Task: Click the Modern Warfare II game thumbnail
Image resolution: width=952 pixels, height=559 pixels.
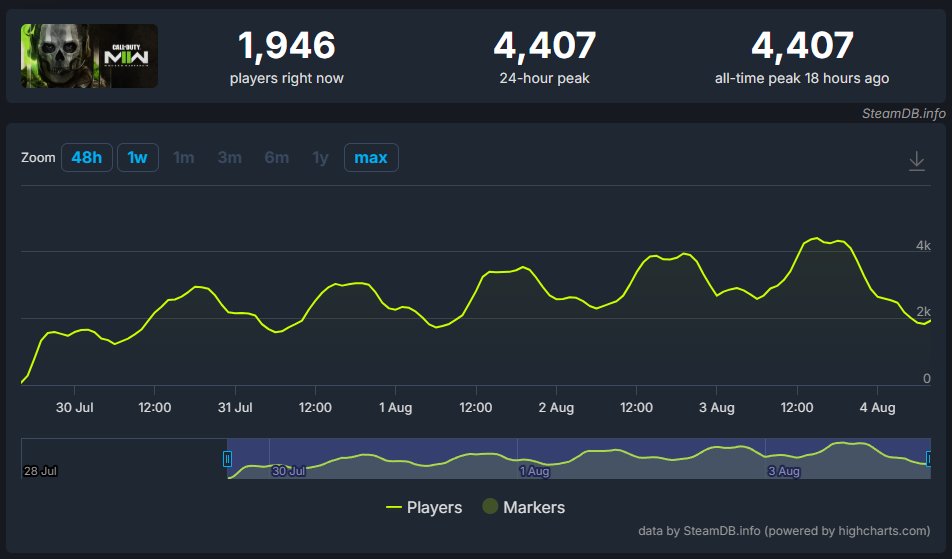Action: [89, 56]
